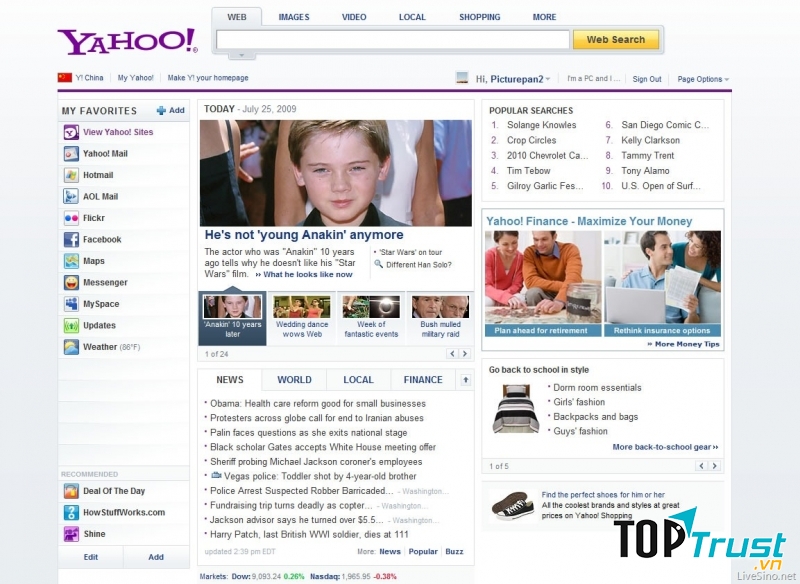Image resolution: width=800 pixels, height=584 pixels.
Task: Open the Hotmail icon in My Favorites
Action: click(x=71, y=175)
